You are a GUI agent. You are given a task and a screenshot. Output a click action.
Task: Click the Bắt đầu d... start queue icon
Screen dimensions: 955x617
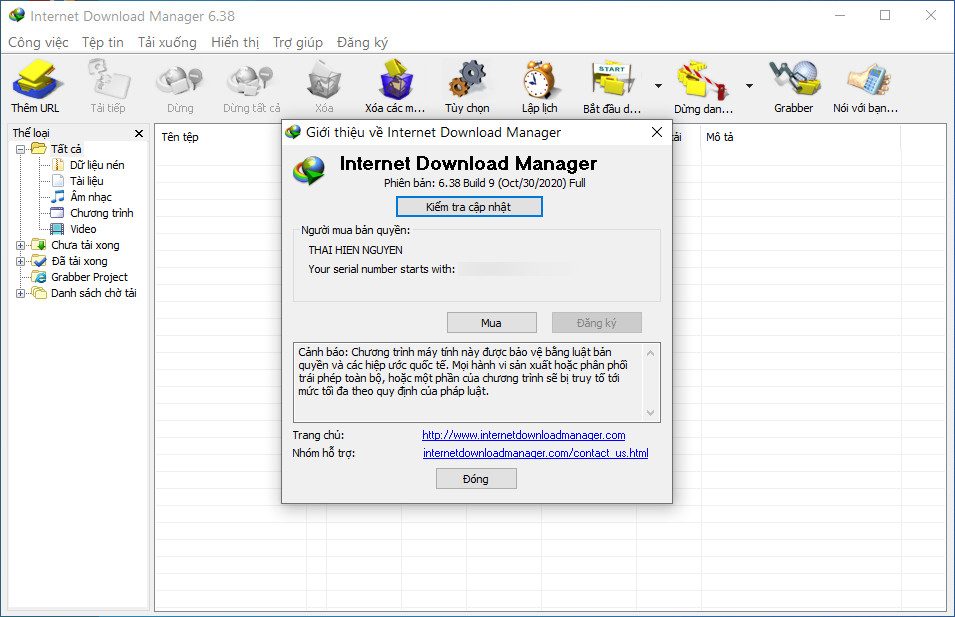(x=613, y=80)
